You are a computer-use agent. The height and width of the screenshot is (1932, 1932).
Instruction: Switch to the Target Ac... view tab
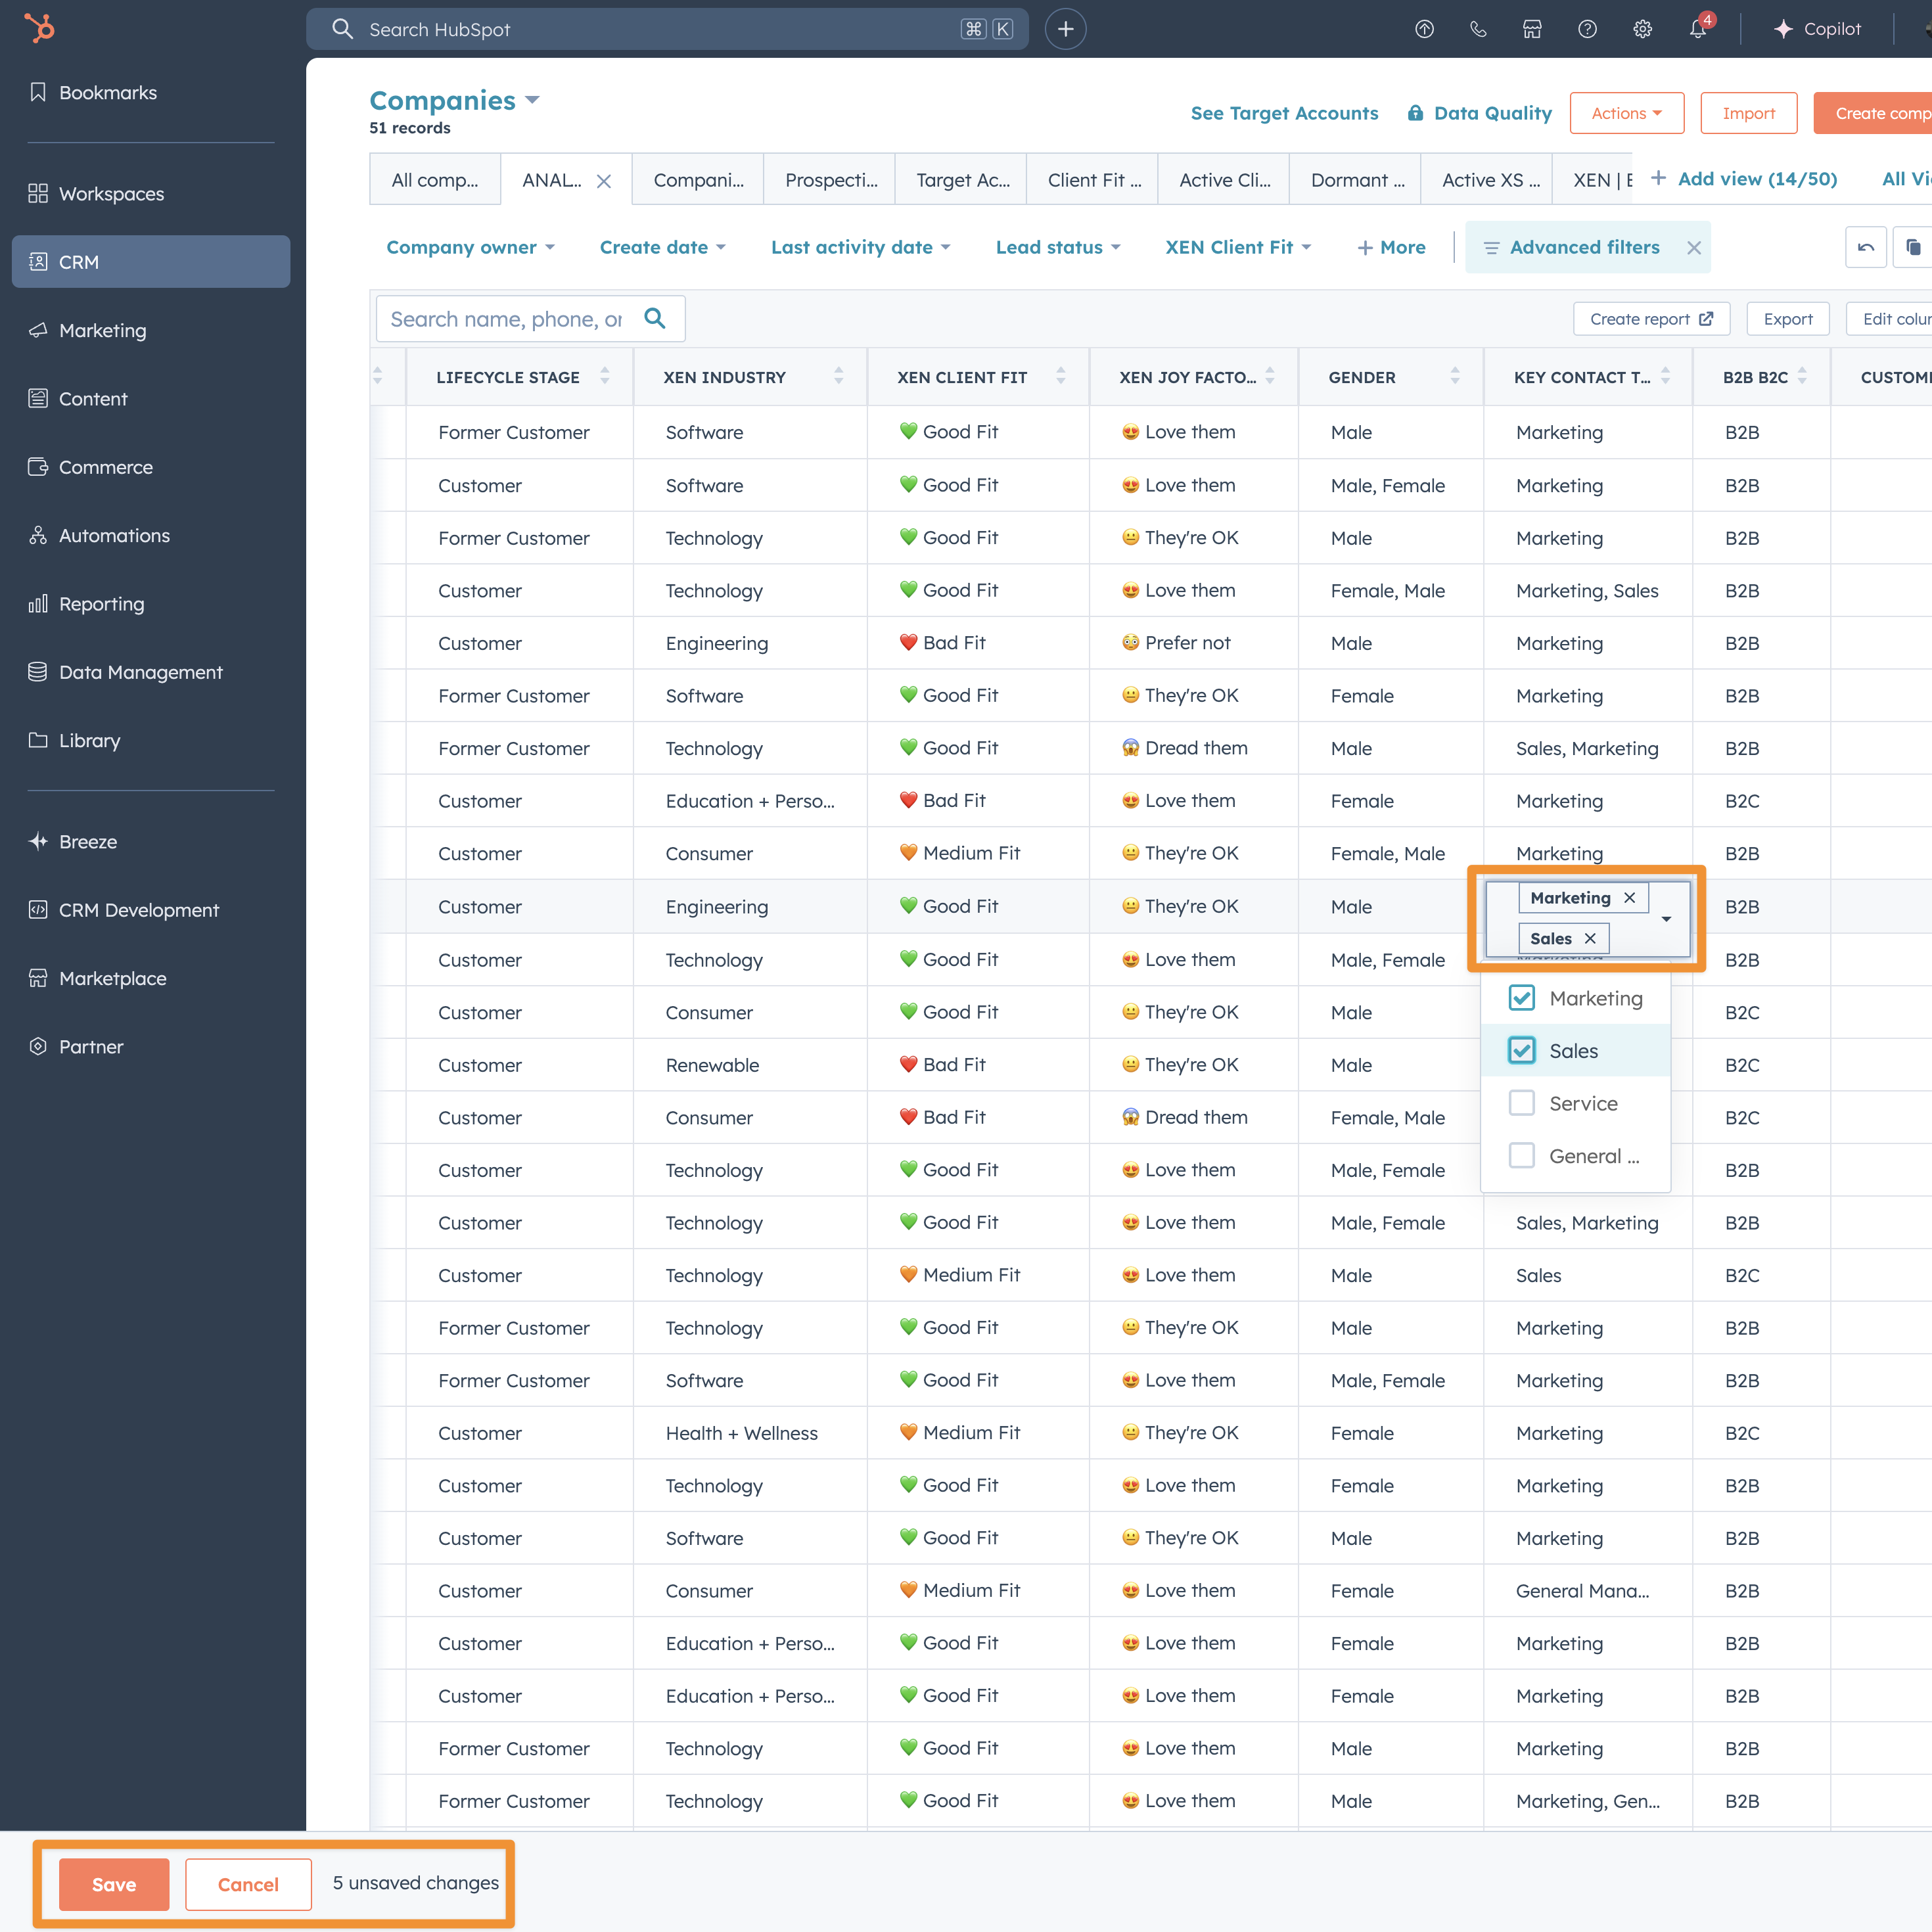click(x=962, y=180)
